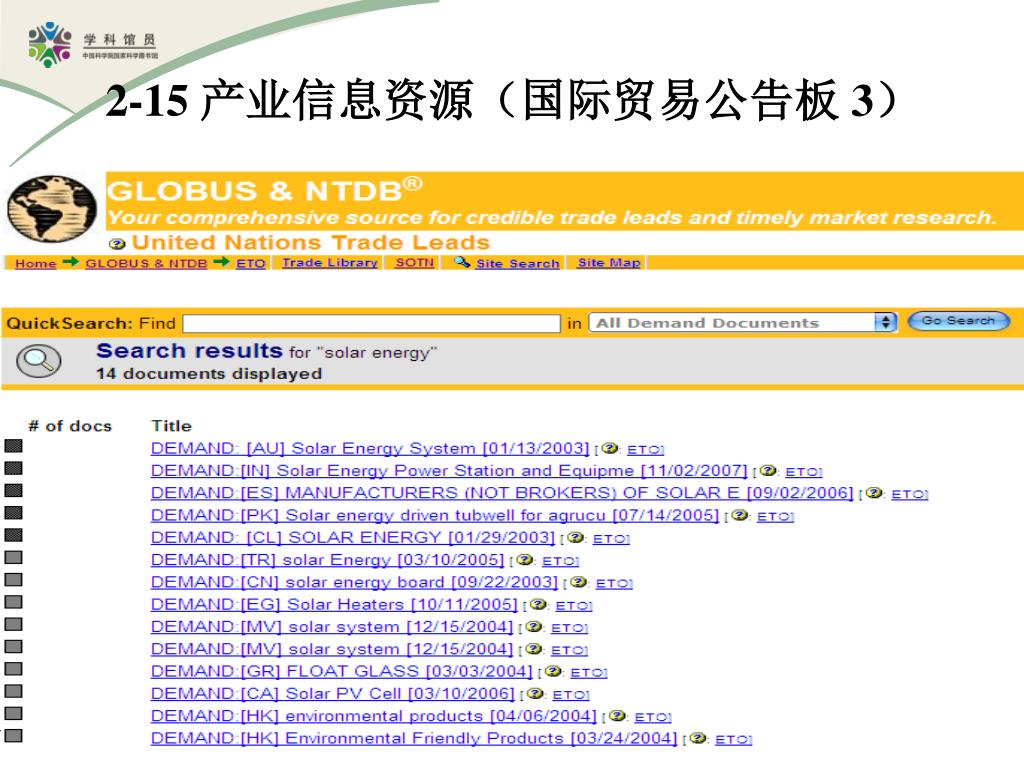Viewport: 1024px width, 768px height.
Task: Click ETO link on AU Solar Energy System row
Action: pyautogui.click(x=645, y=450)
